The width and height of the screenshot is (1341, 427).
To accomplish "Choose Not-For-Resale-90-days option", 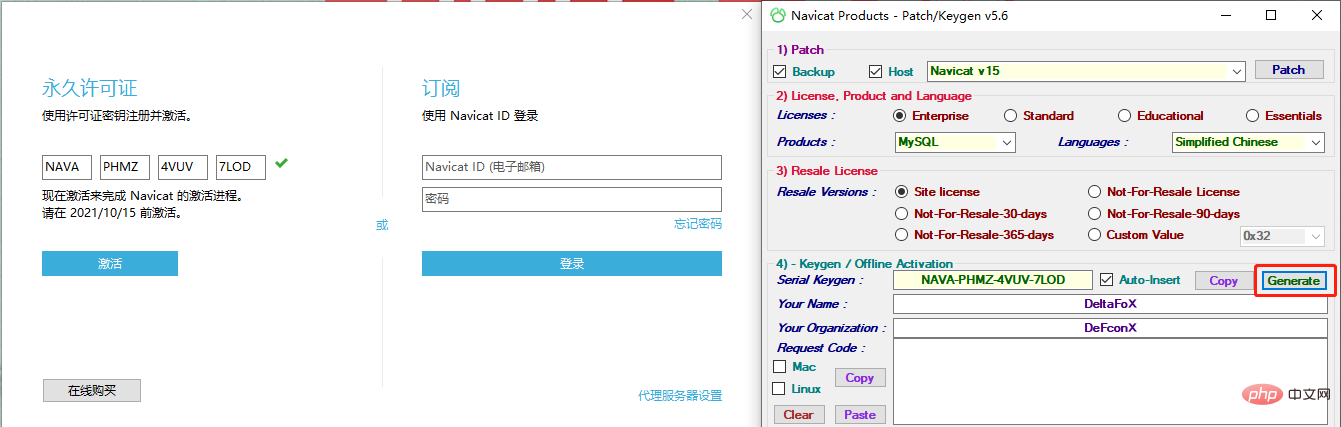I will (1094, 213).
